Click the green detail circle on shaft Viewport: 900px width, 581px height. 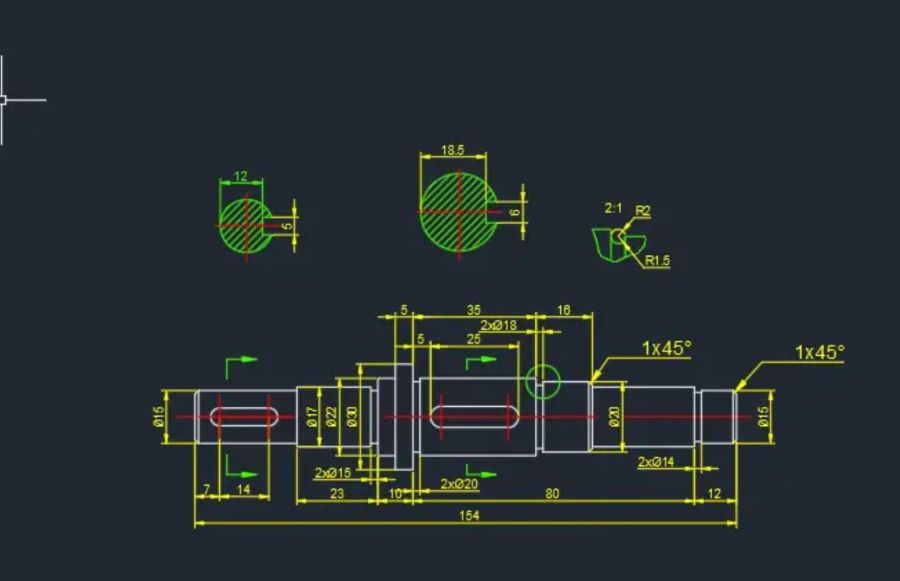tap(543, 381)
